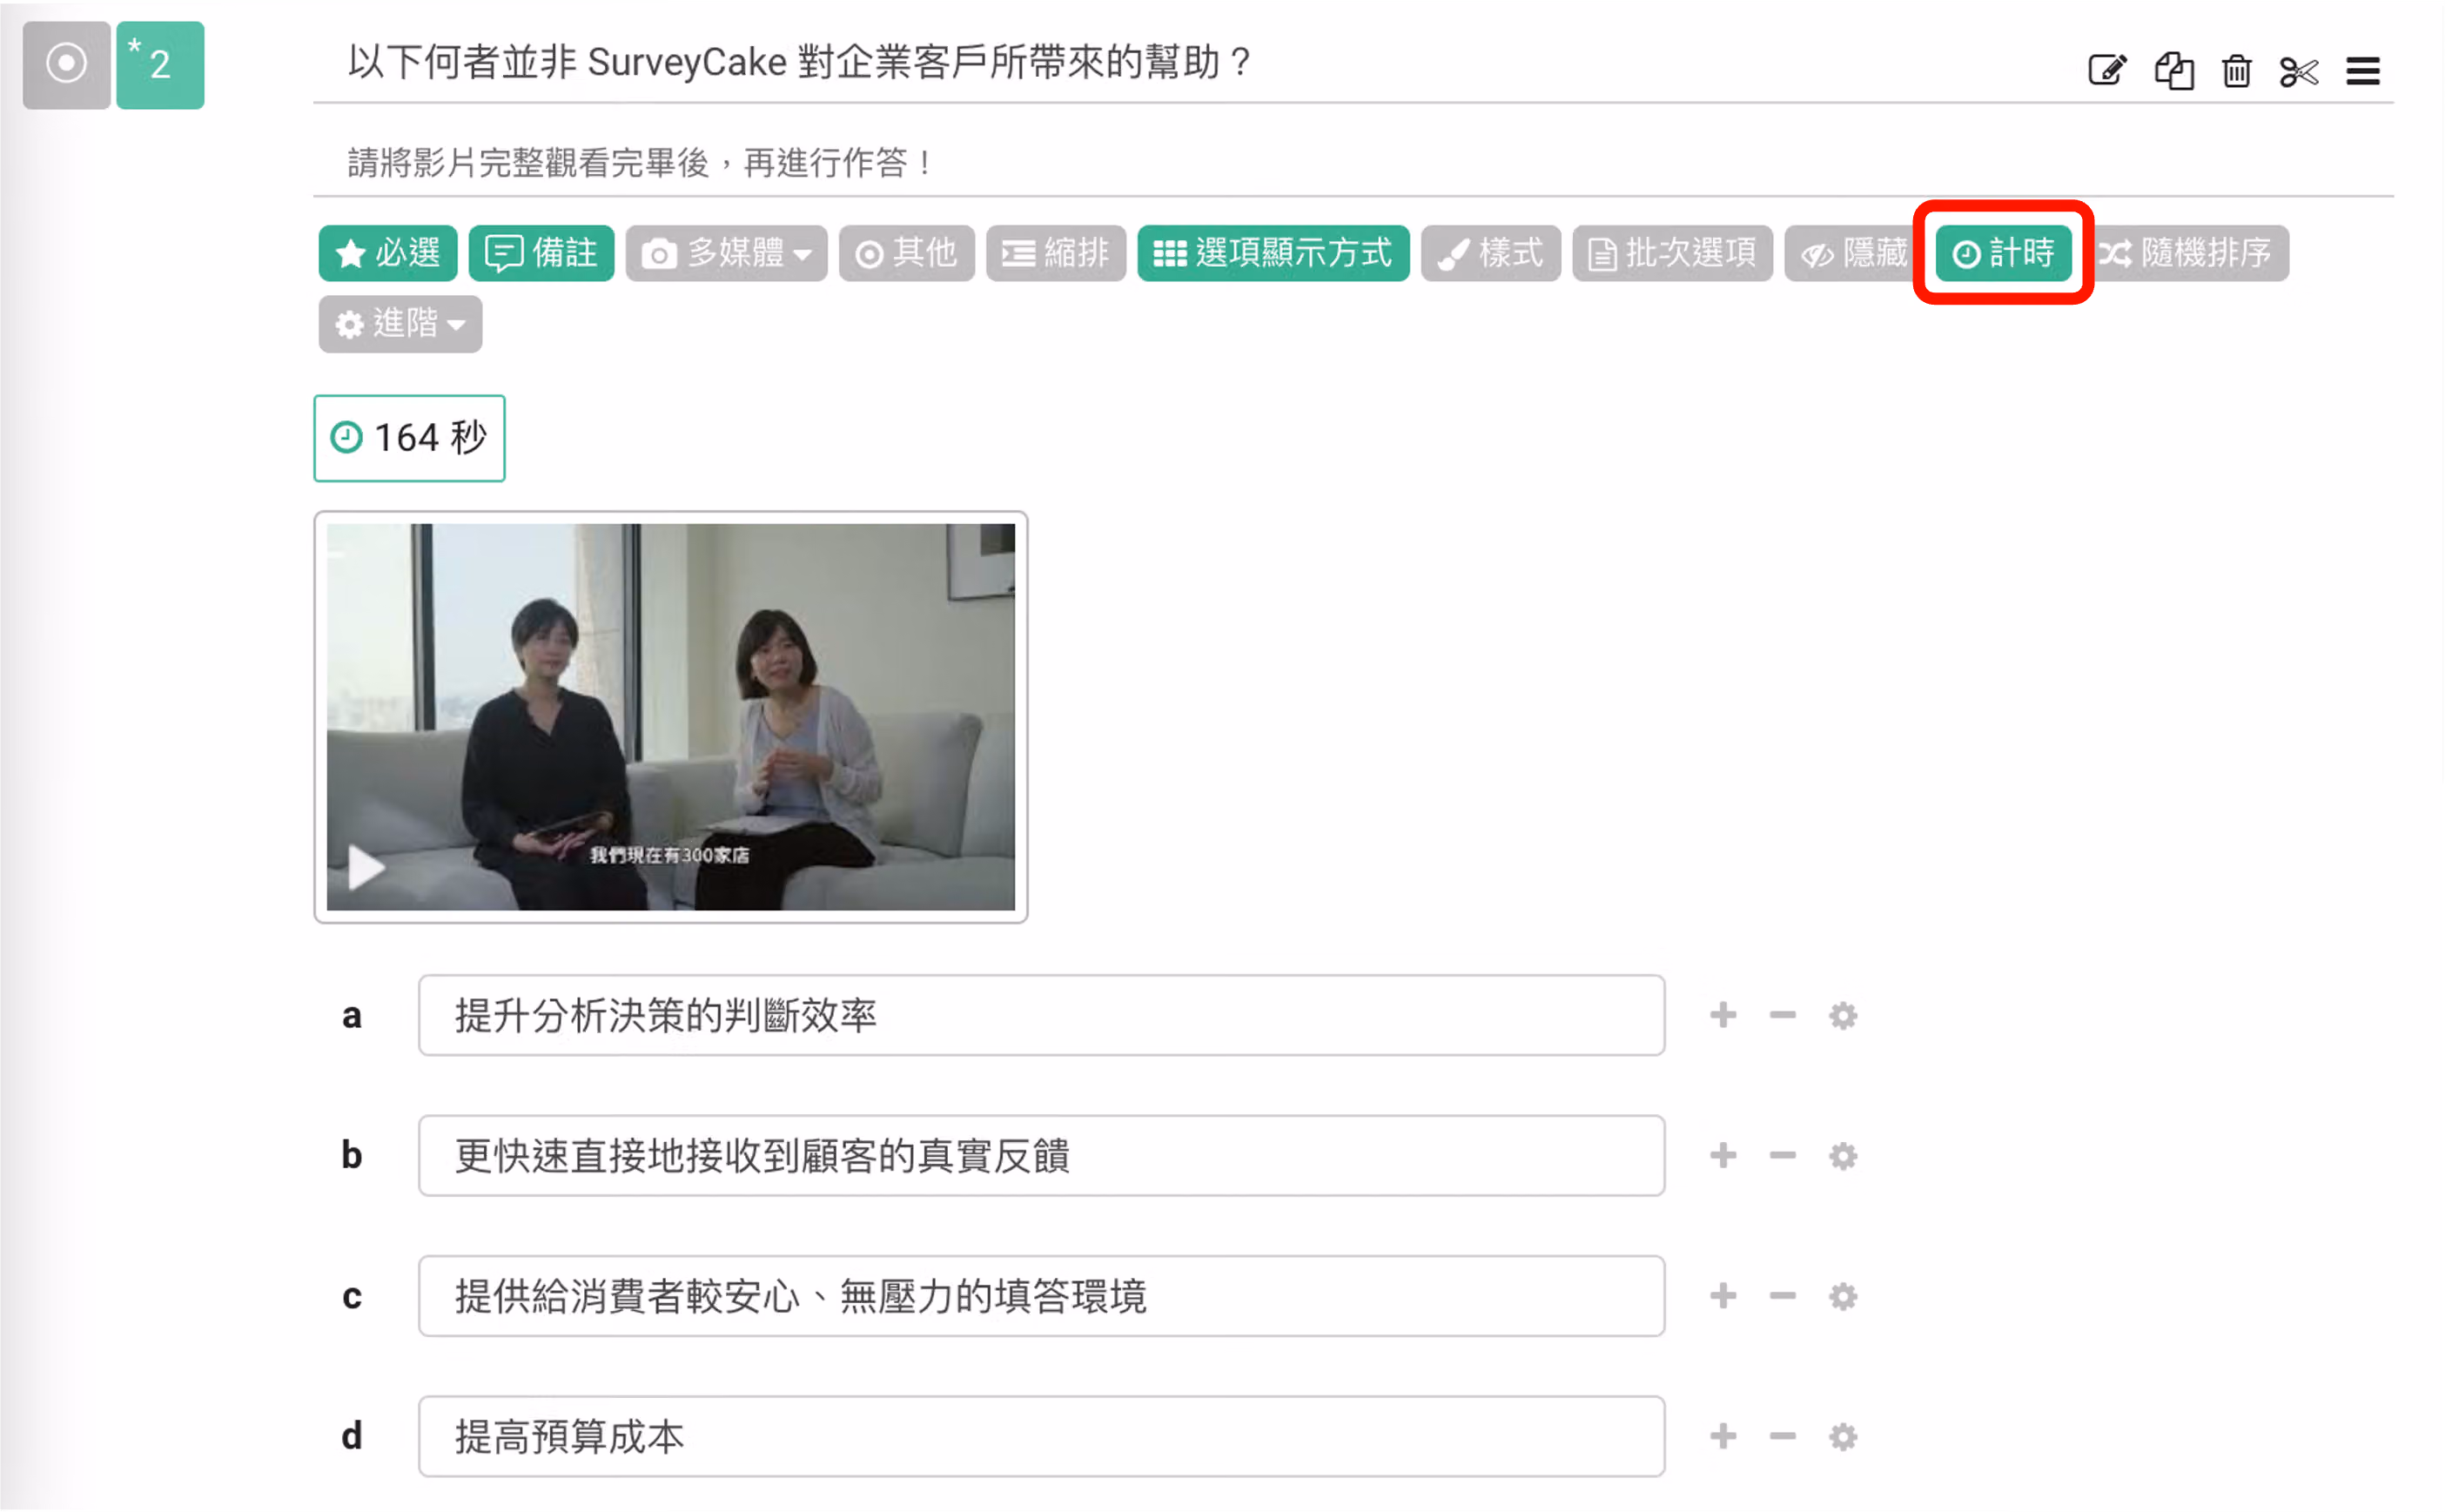Remove option a with minus icon
Image resolution: width=2445 pixels, height=1512 pixels.
(1782, 1015)
